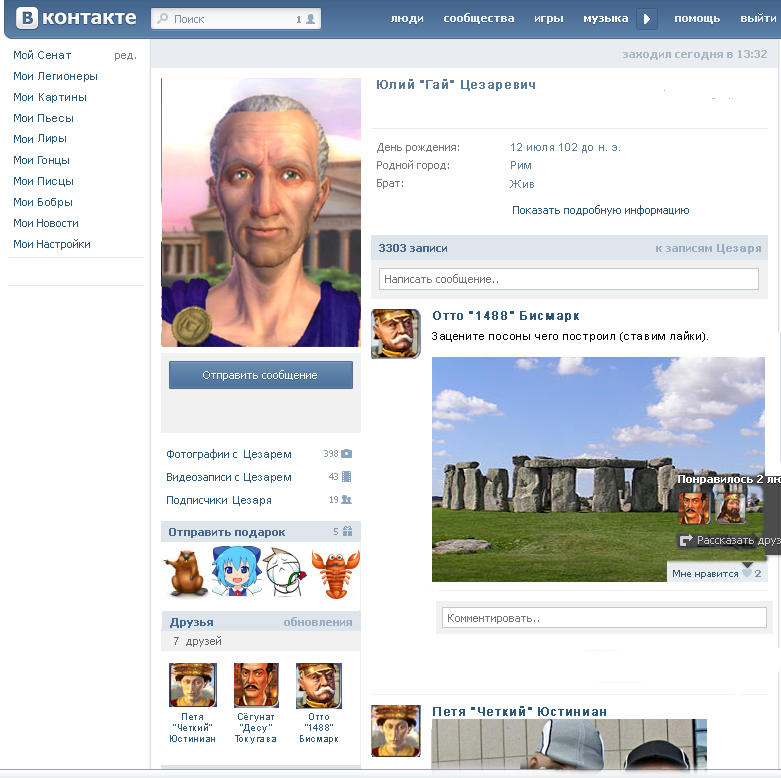
Task: Open Мои Бобры
Action: click(x=43, y=202)
